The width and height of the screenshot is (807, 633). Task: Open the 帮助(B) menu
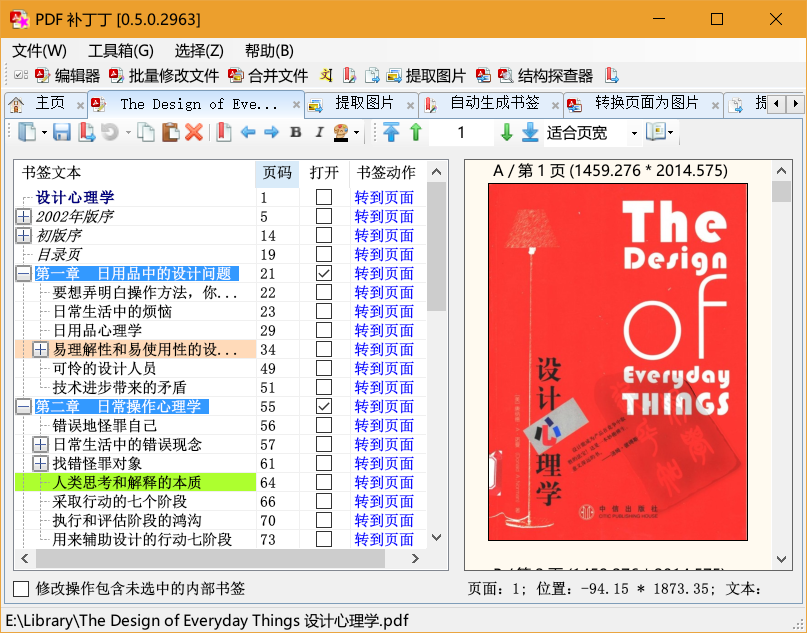tap(269, 51)
